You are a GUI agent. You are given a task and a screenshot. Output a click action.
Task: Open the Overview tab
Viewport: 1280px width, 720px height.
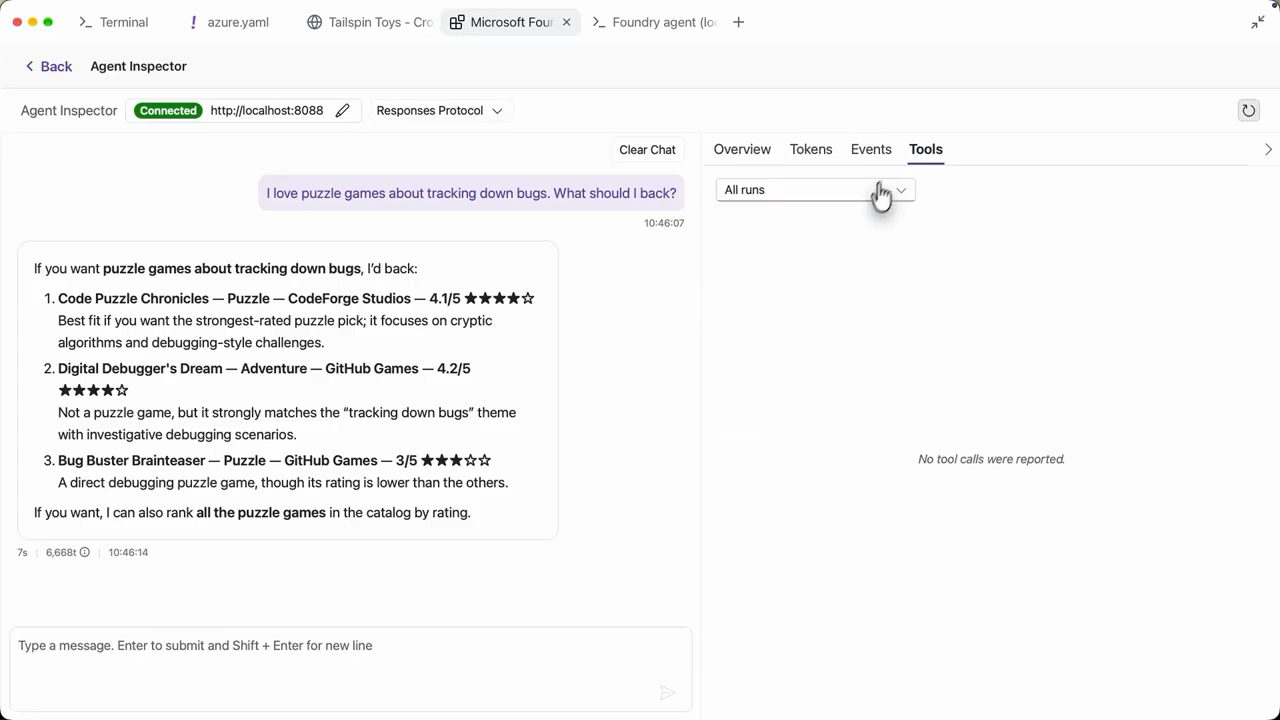742,149
